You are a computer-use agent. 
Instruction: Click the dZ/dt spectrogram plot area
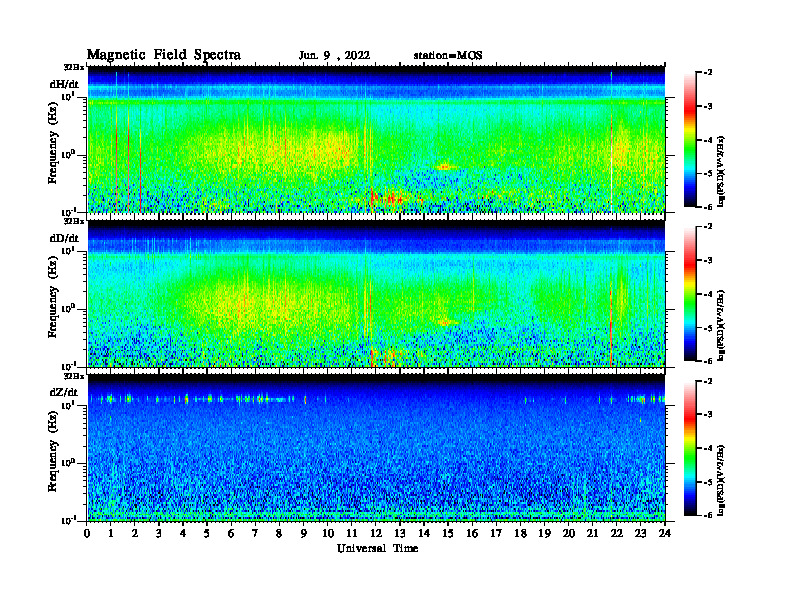[376, 448]
